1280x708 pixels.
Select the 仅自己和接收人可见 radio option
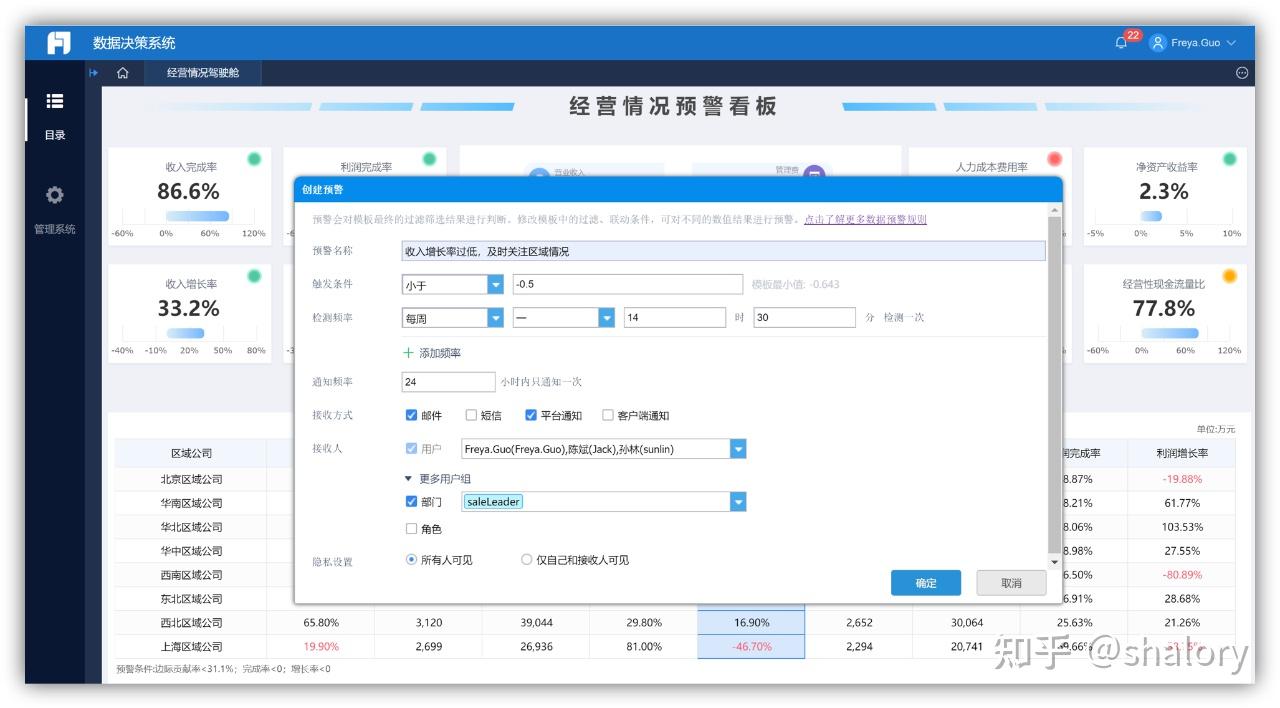[x=527, y=559]
